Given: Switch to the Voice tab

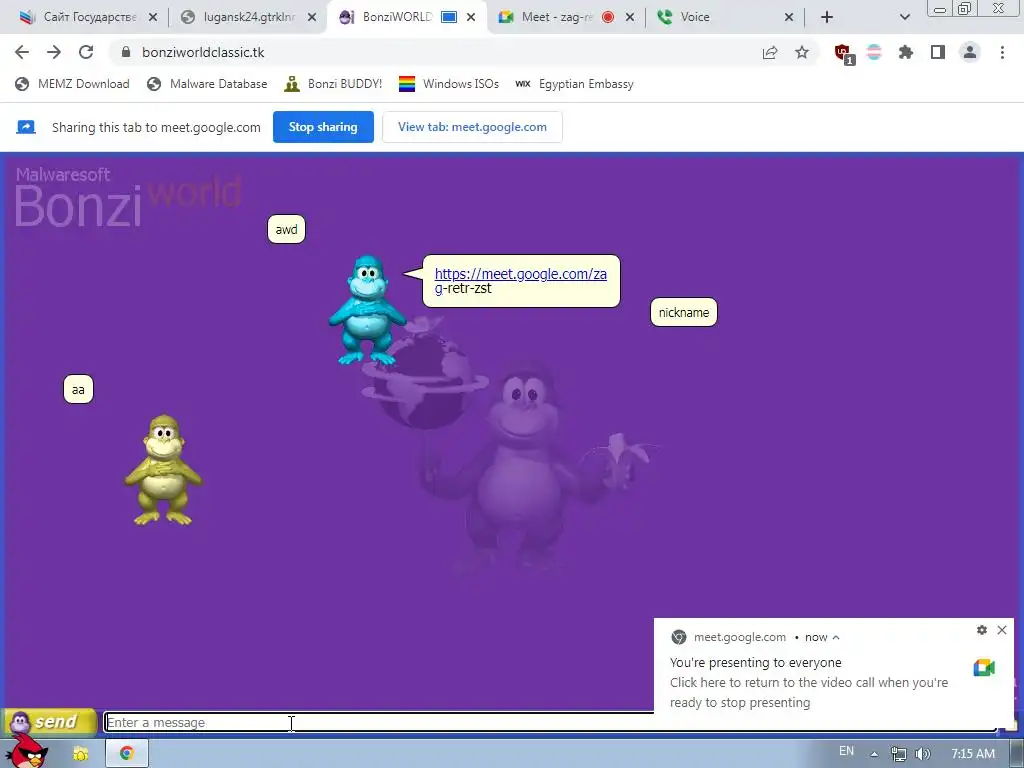Looking at the screenshot, I should (x=696, y=17).
